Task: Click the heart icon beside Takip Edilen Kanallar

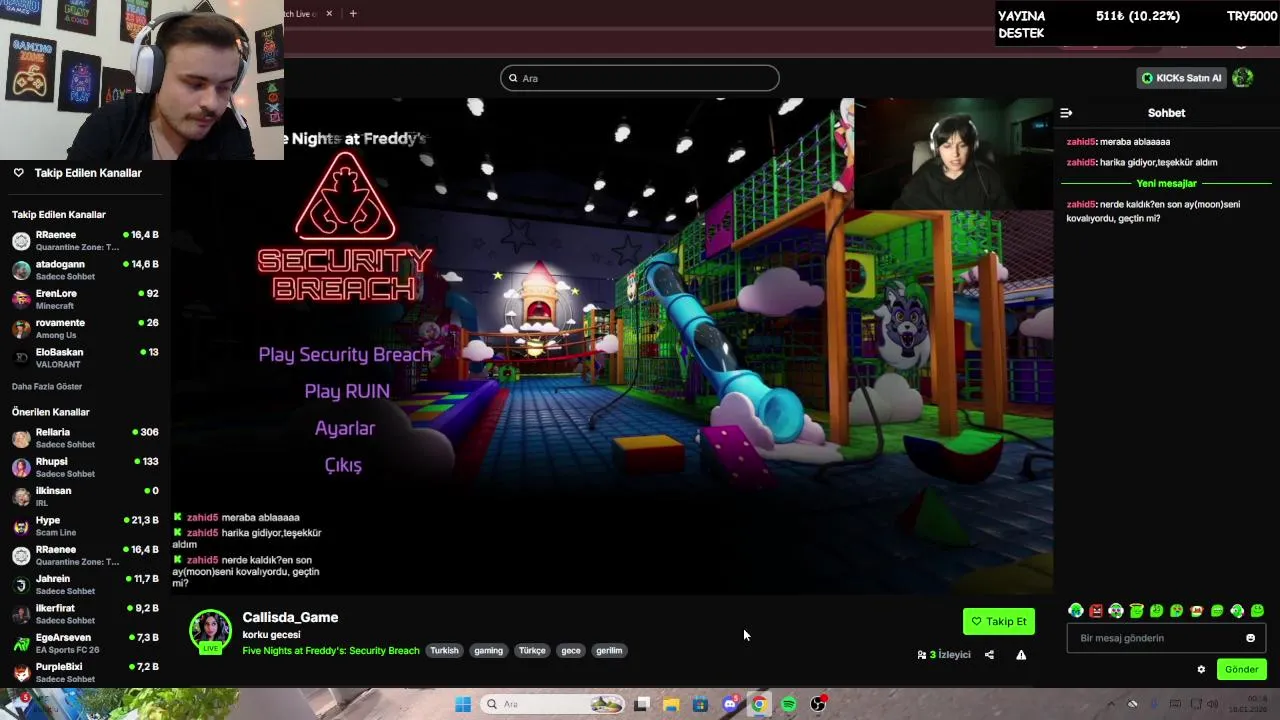Action: click(x=18, y=173)
